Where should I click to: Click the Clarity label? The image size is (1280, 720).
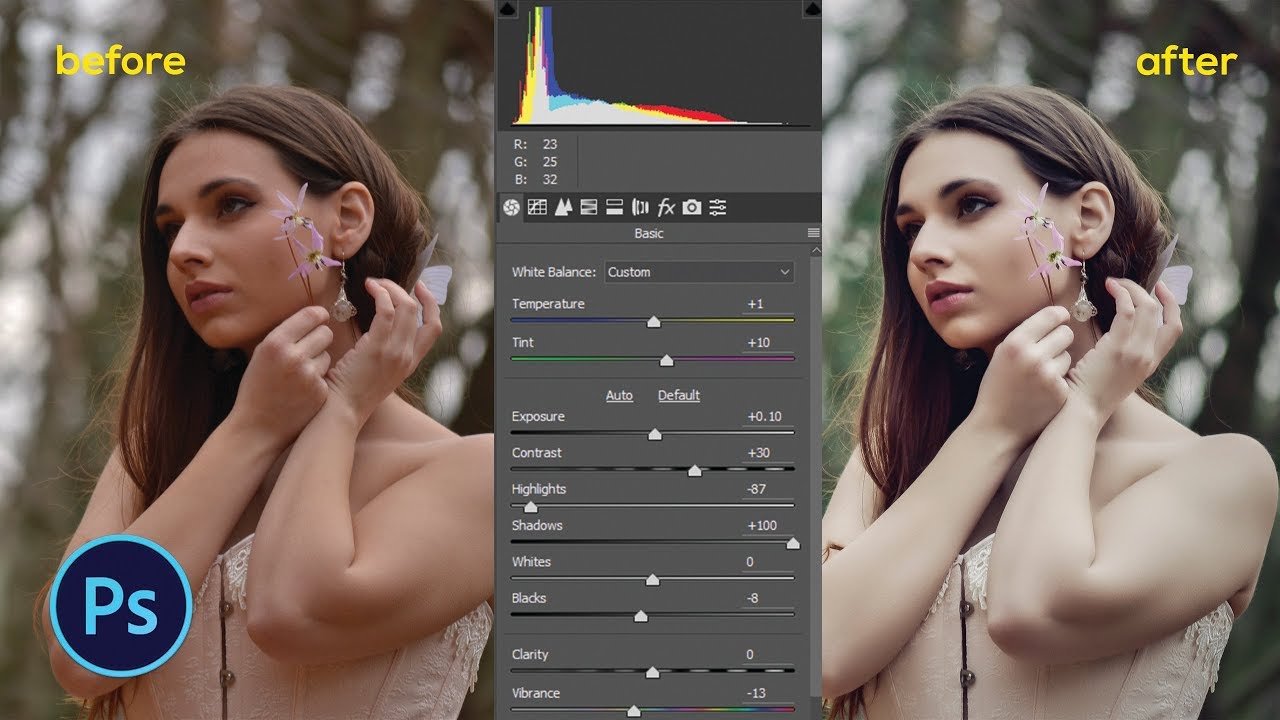click(530, 655)
